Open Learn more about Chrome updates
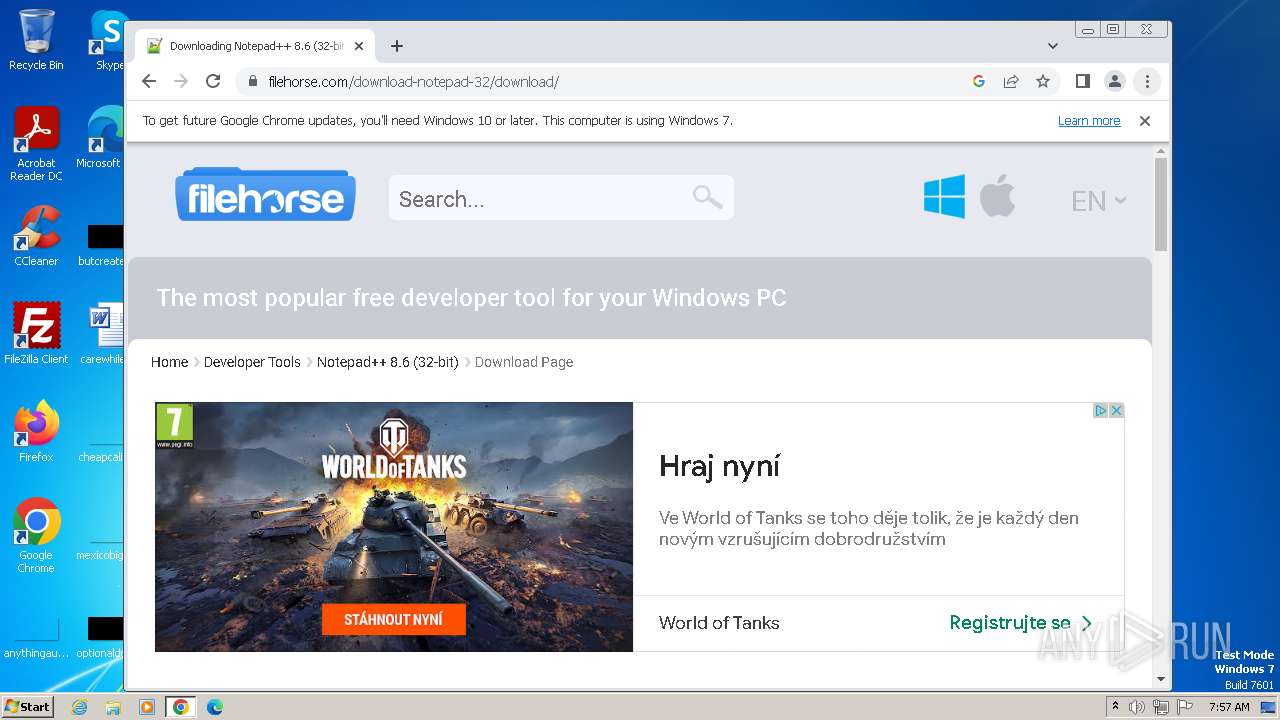The image size is (1280, 720). (x=1089, y=121)
